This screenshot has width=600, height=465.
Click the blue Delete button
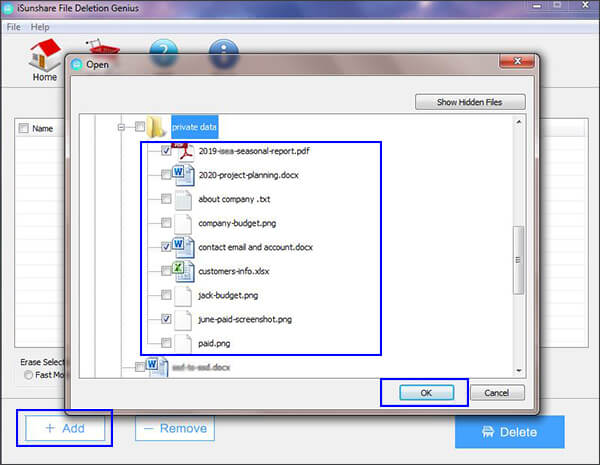point(510,432)
